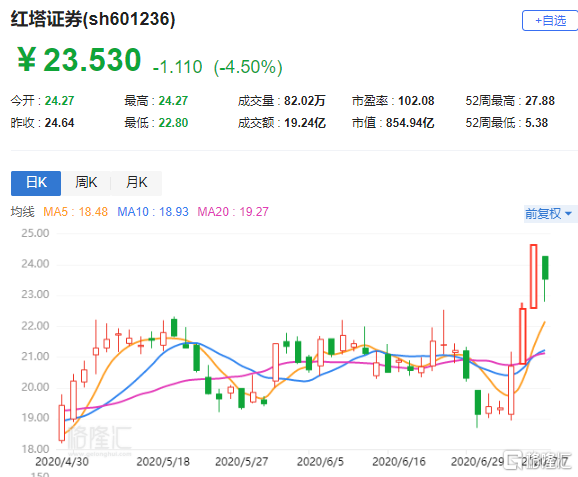578x477 pixels.
Task: Click the 2020/6/16 date axis label
Action: point(399,462)
